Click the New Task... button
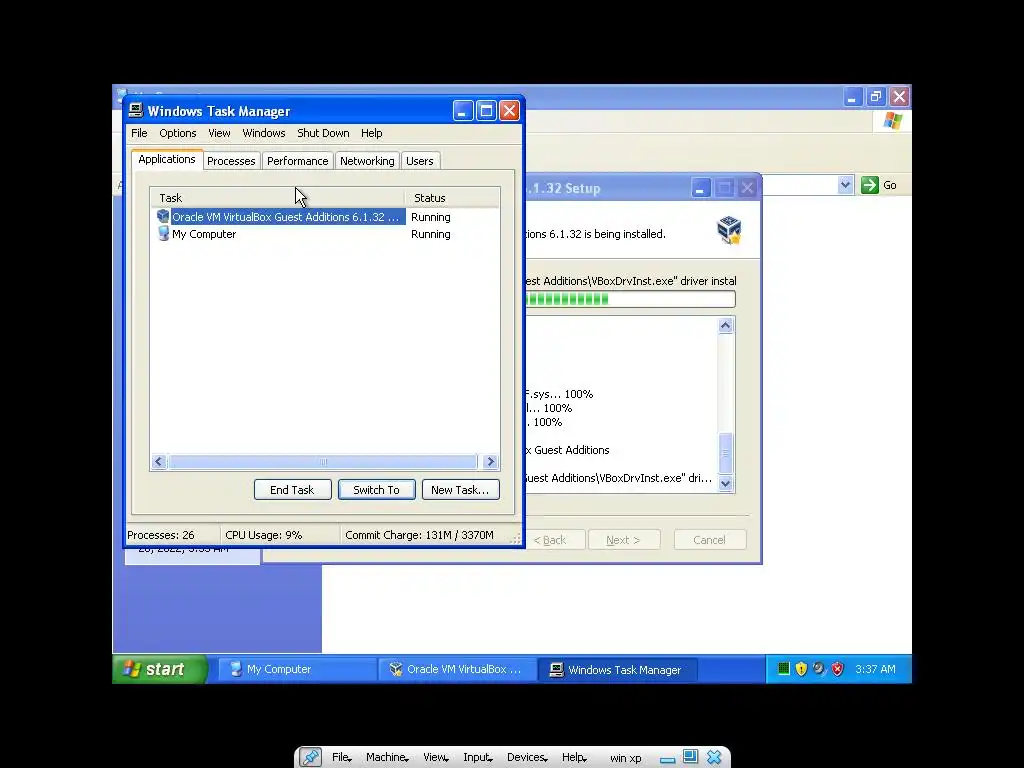This screenshot has height=768, width=1024. coord(460,490)
